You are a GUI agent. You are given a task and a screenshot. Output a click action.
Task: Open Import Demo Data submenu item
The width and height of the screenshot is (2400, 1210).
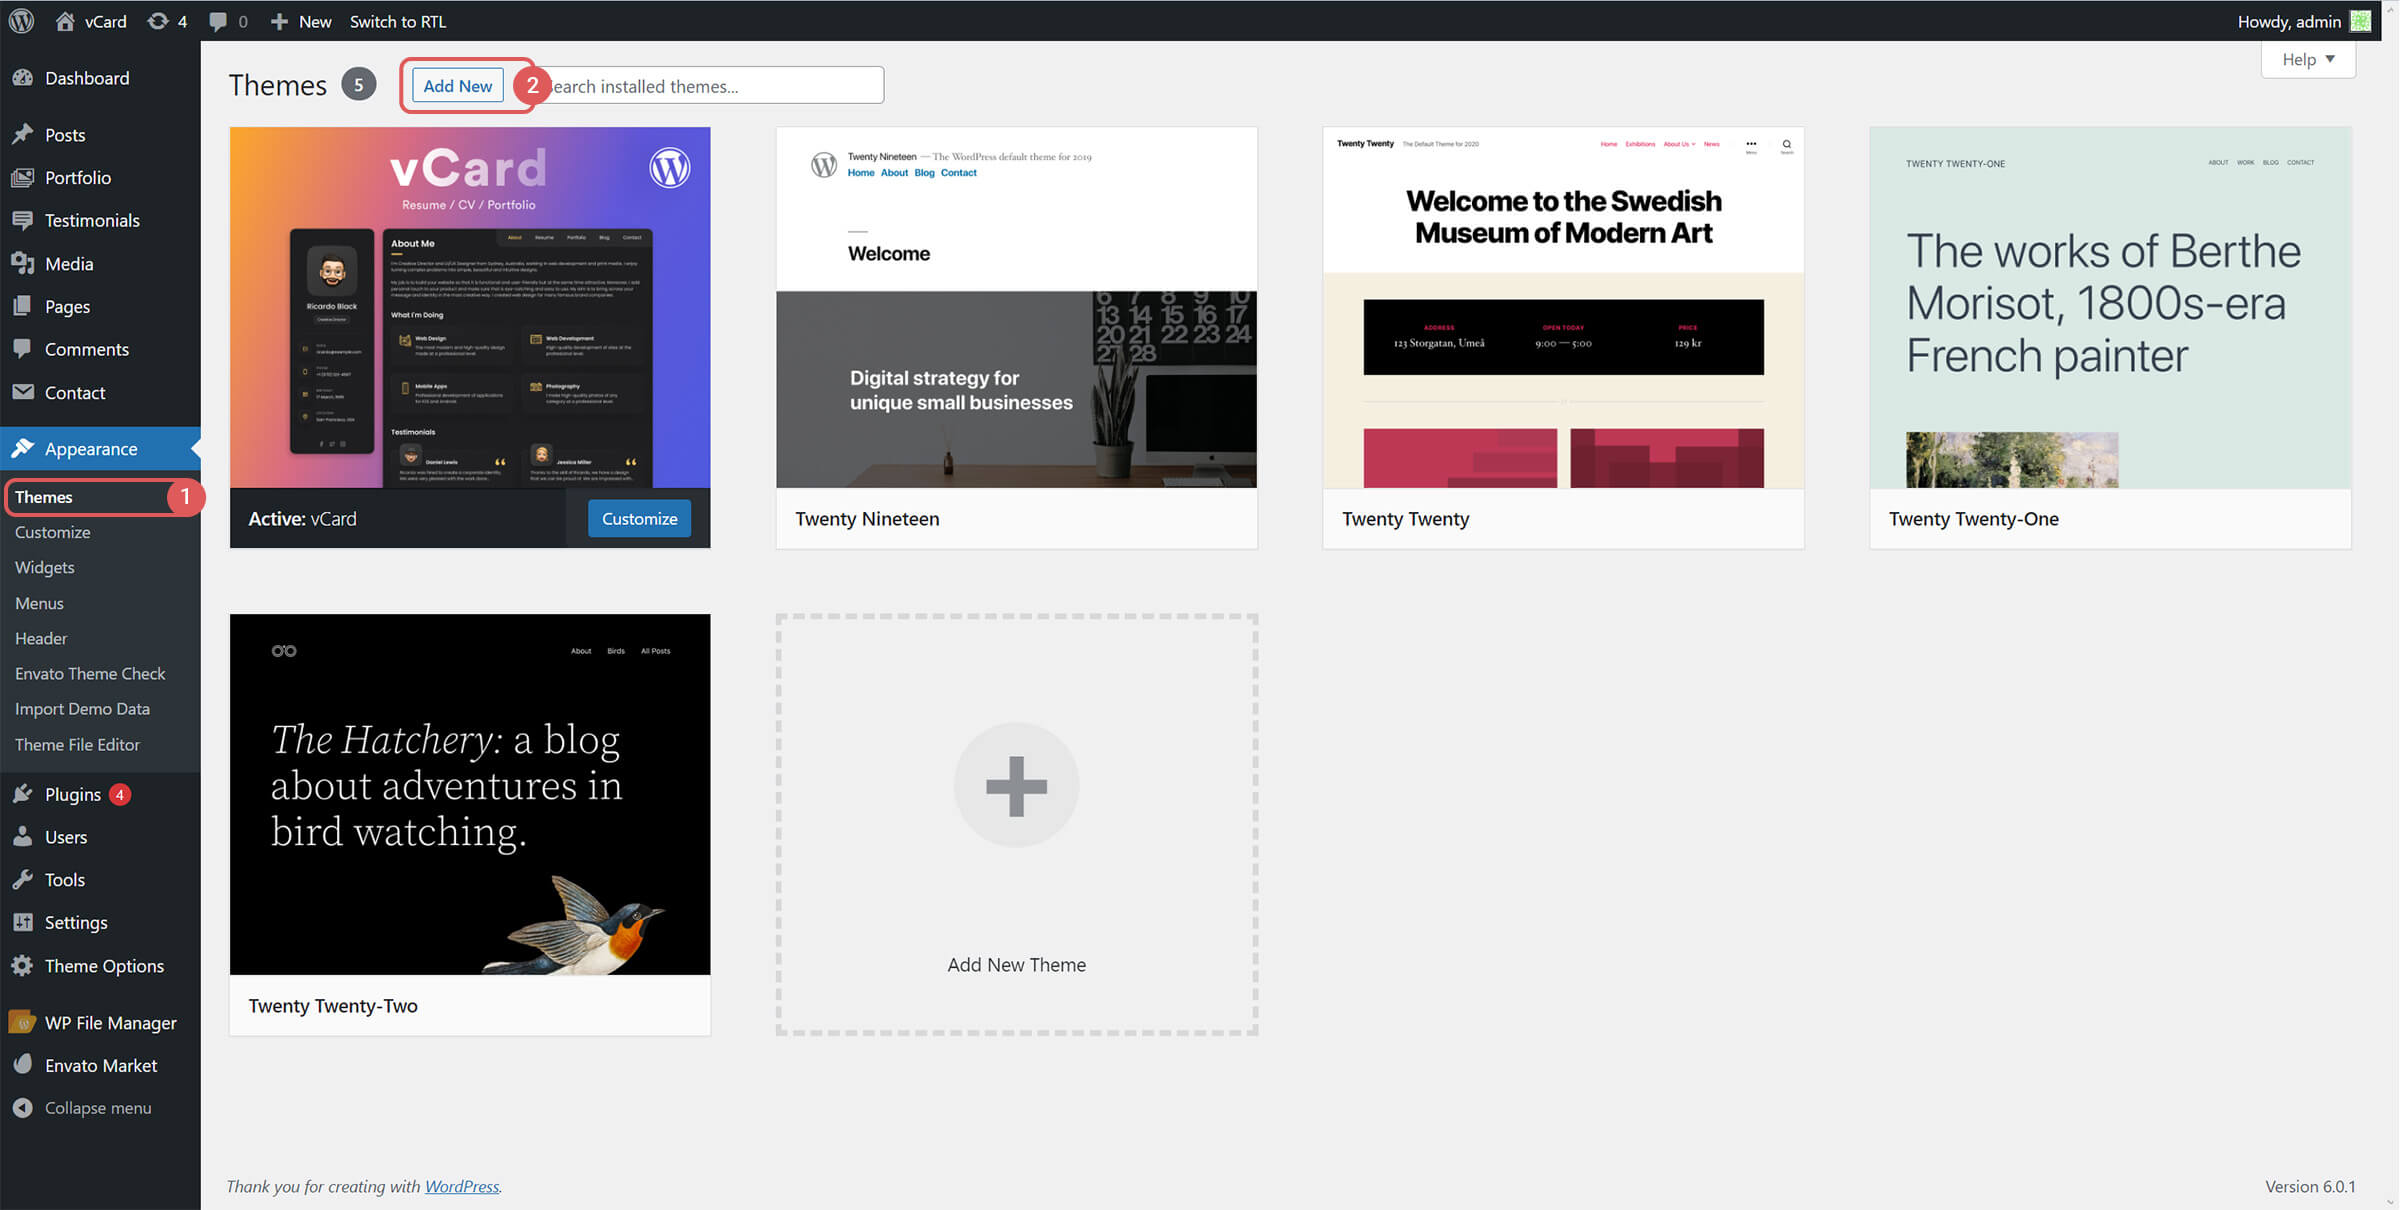(82, 708)
